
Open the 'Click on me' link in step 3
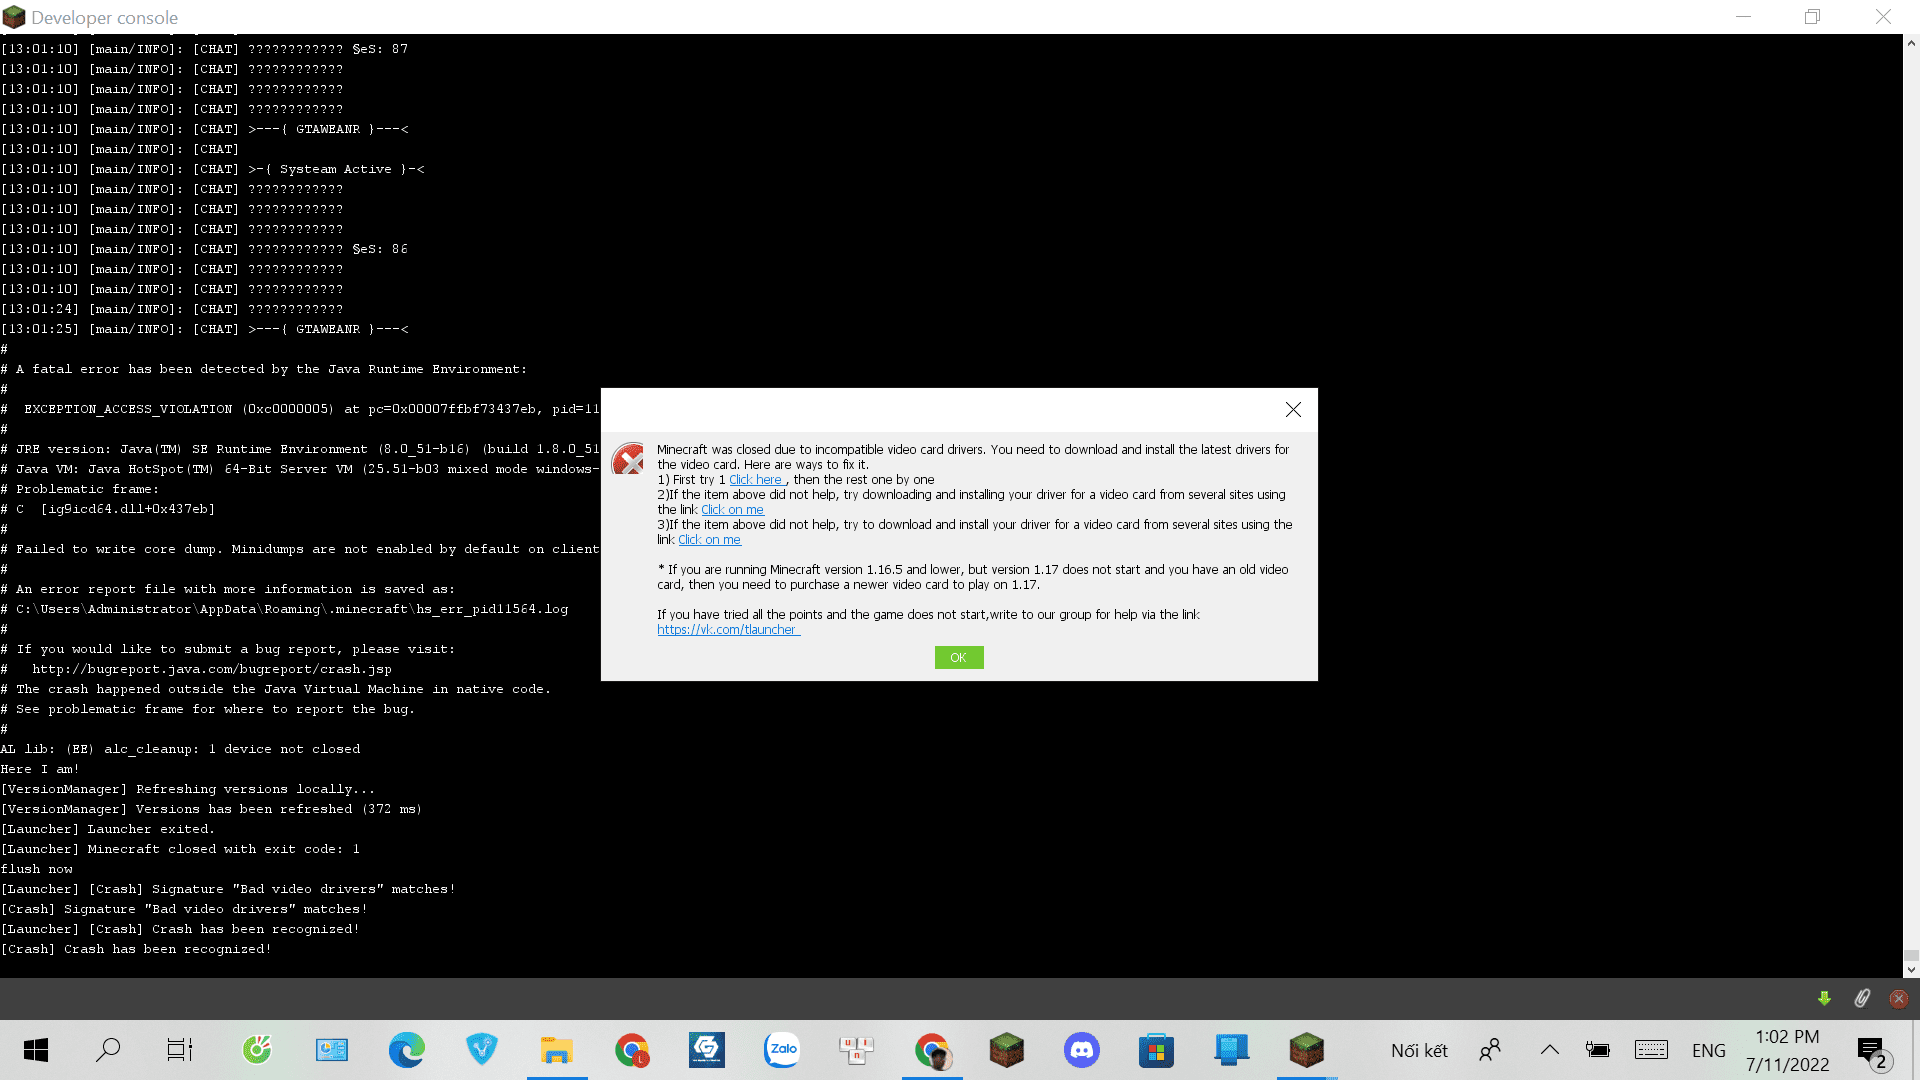[x=709, y=540]
